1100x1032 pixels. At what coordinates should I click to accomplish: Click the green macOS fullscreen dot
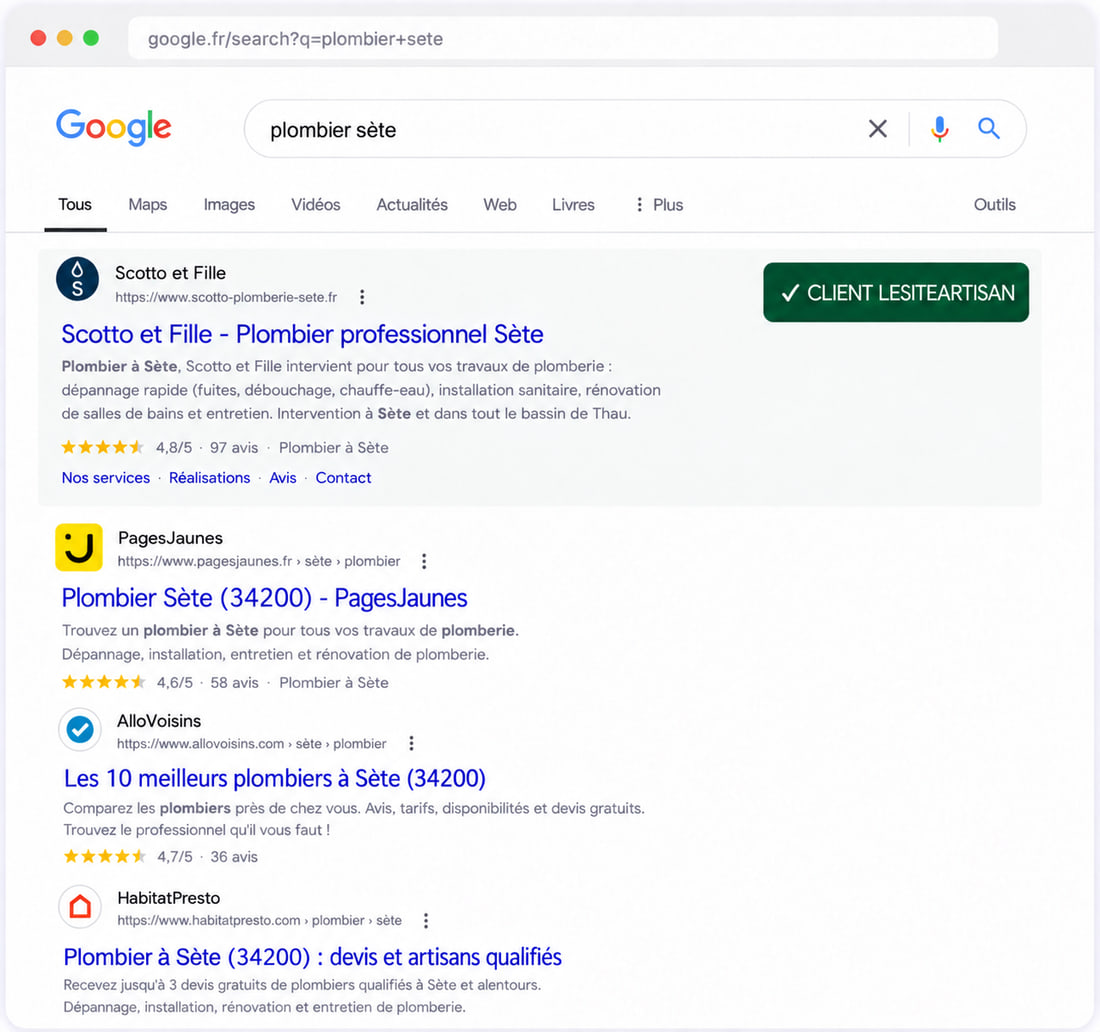click(x=91, y=38)
